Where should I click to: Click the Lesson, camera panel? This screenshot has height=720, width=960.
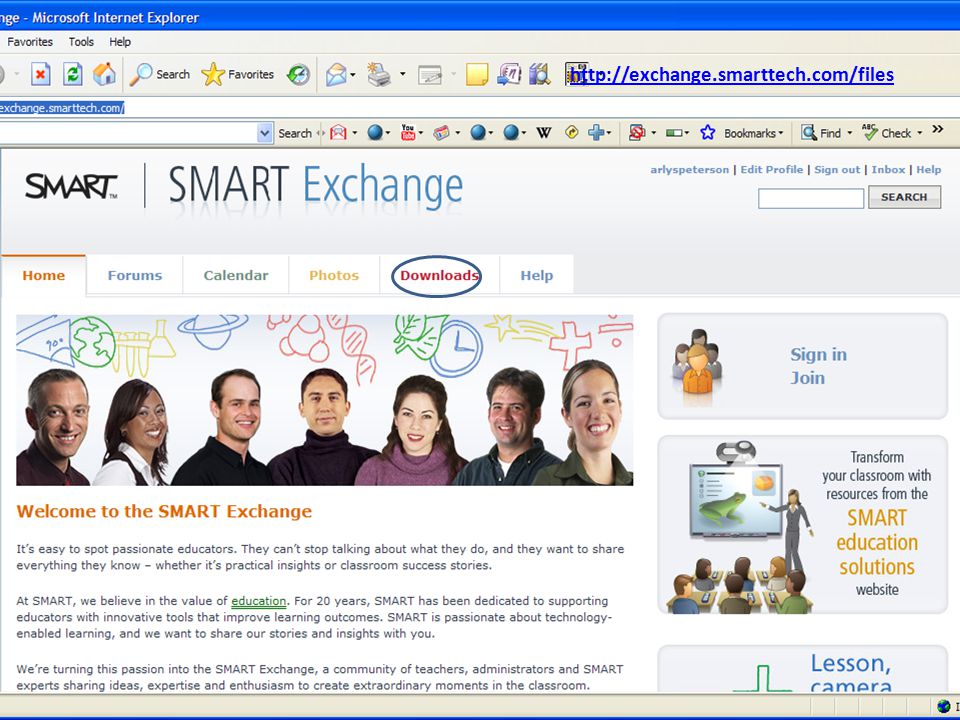click(803, 669)
